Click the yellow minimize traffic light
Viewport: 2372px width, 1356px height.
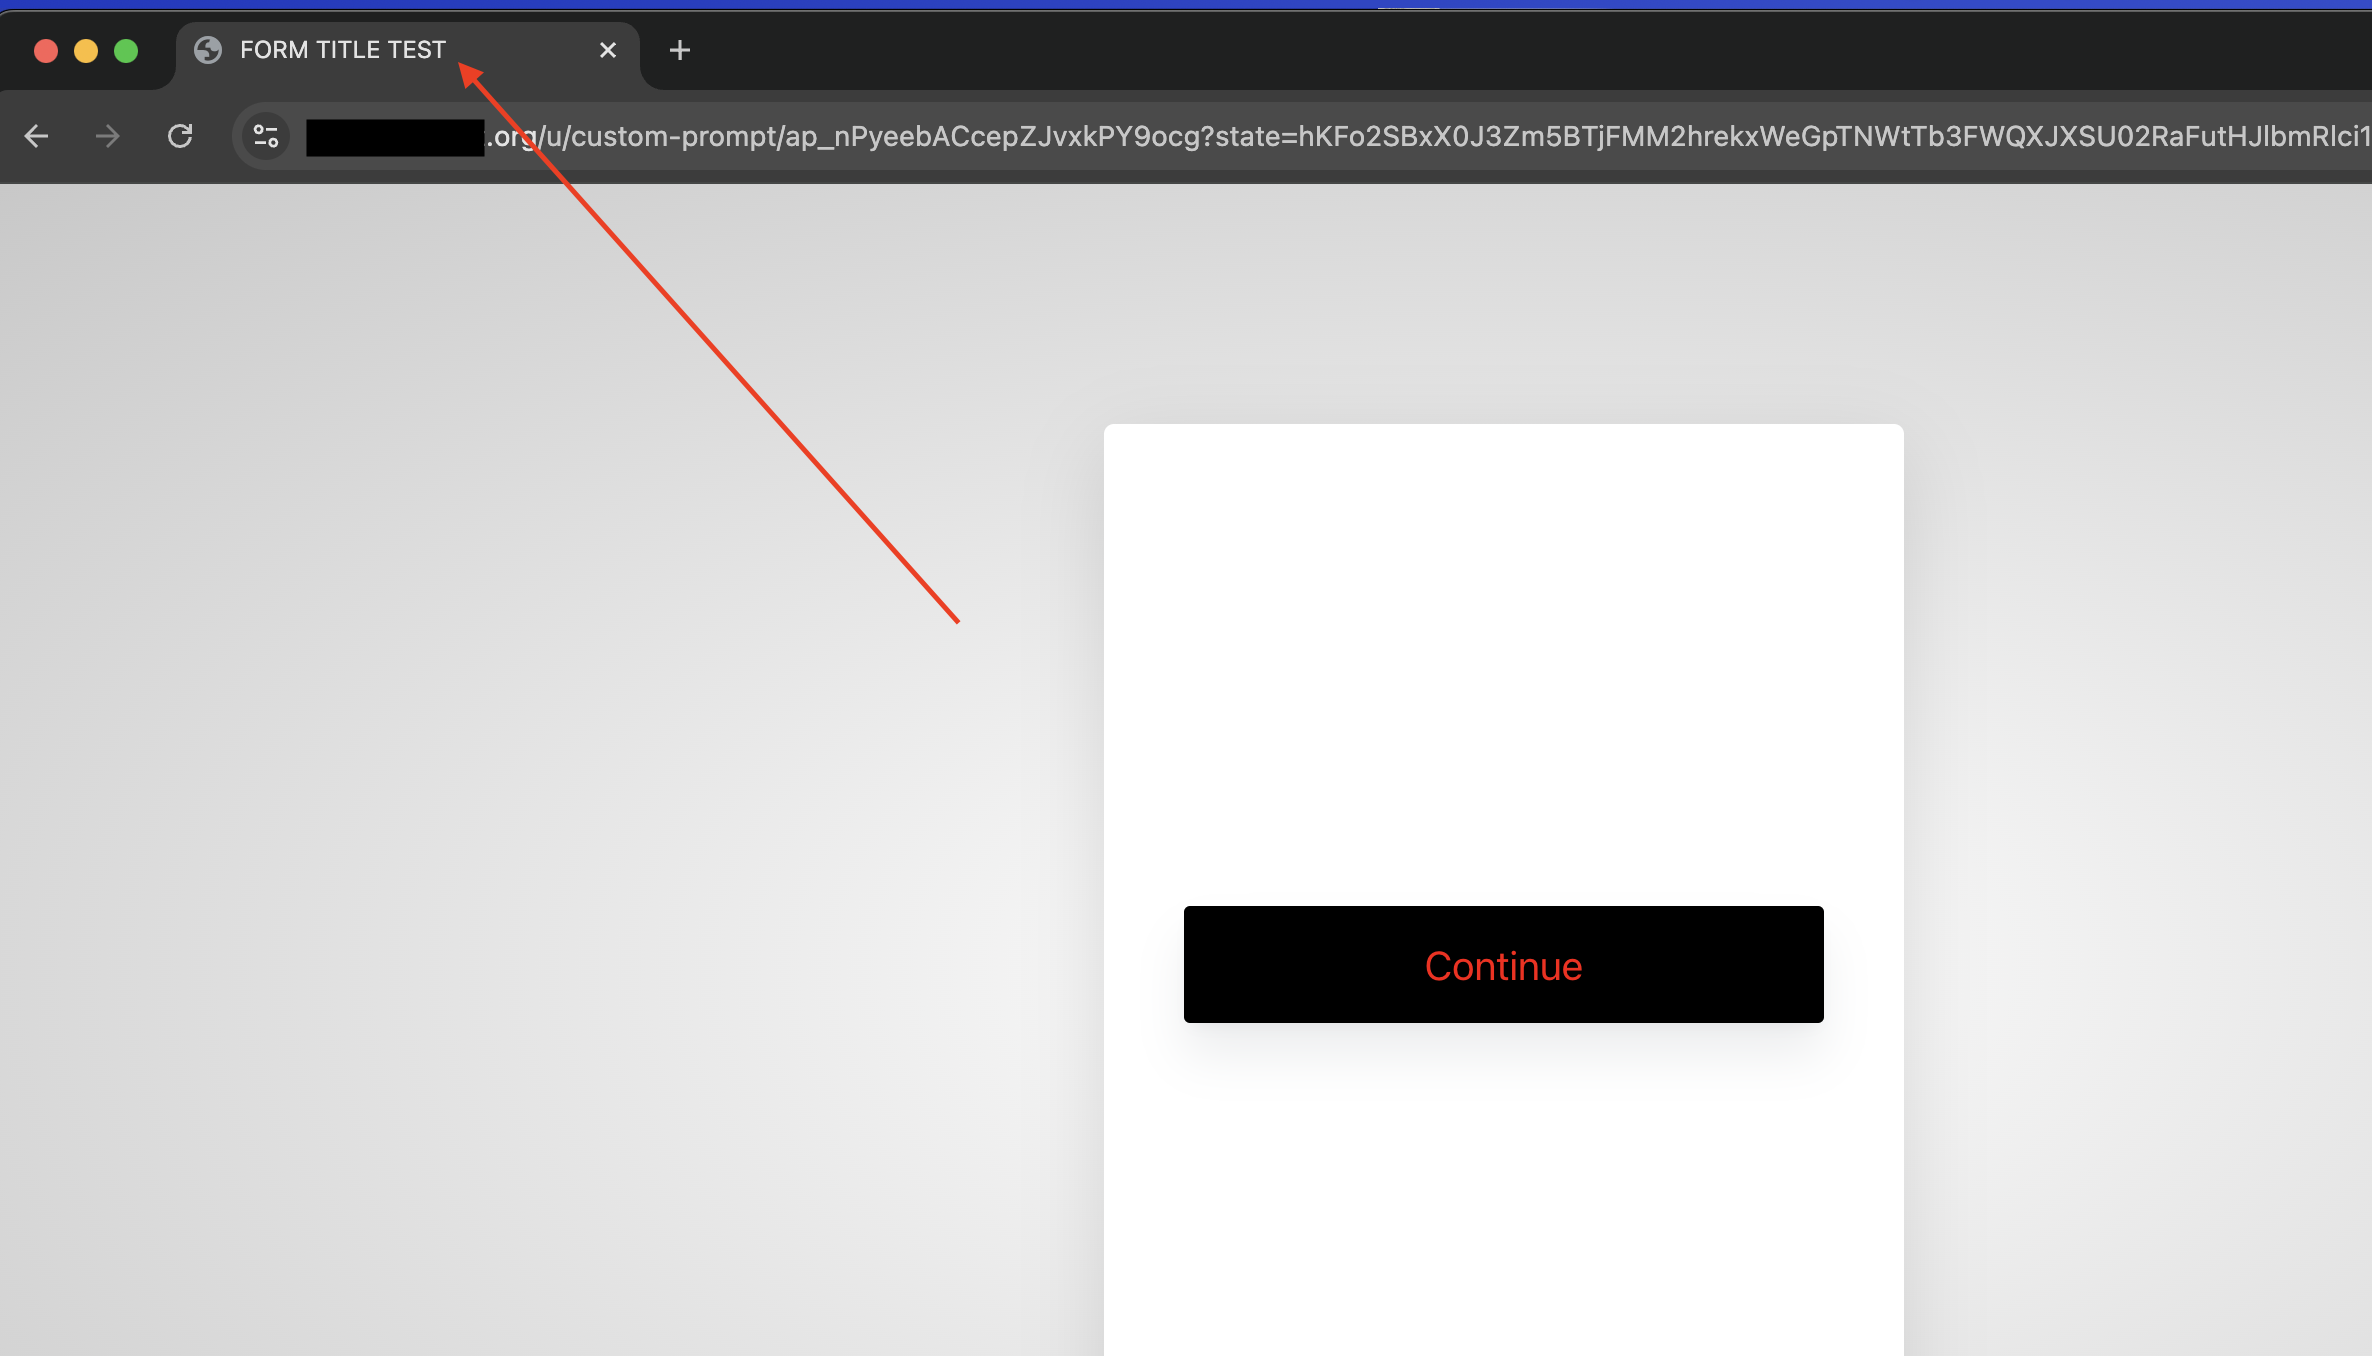[x=86, y=50]
